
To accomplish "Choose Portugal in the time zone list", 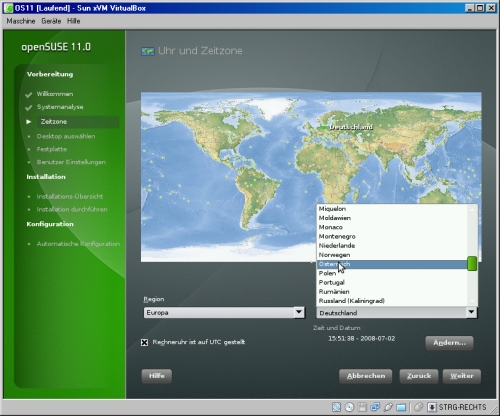I will pyautogui.click(x=392, y=283).
